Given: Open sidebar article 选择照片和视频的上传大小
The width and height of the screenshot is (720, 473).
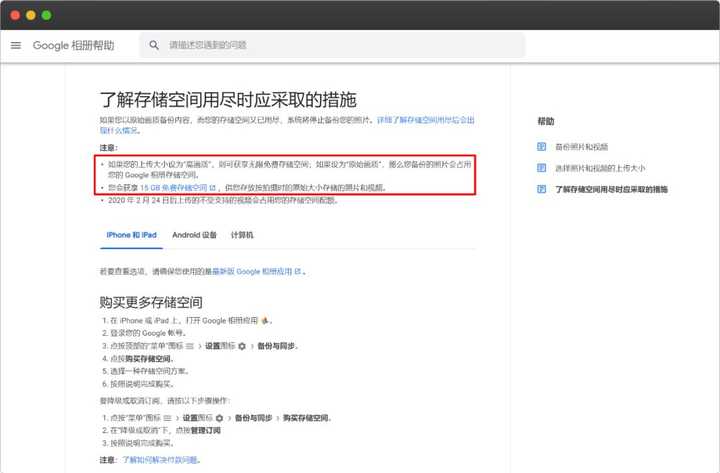Looking at the screenshot, I should pyautogui.click(x=600, y=168).
